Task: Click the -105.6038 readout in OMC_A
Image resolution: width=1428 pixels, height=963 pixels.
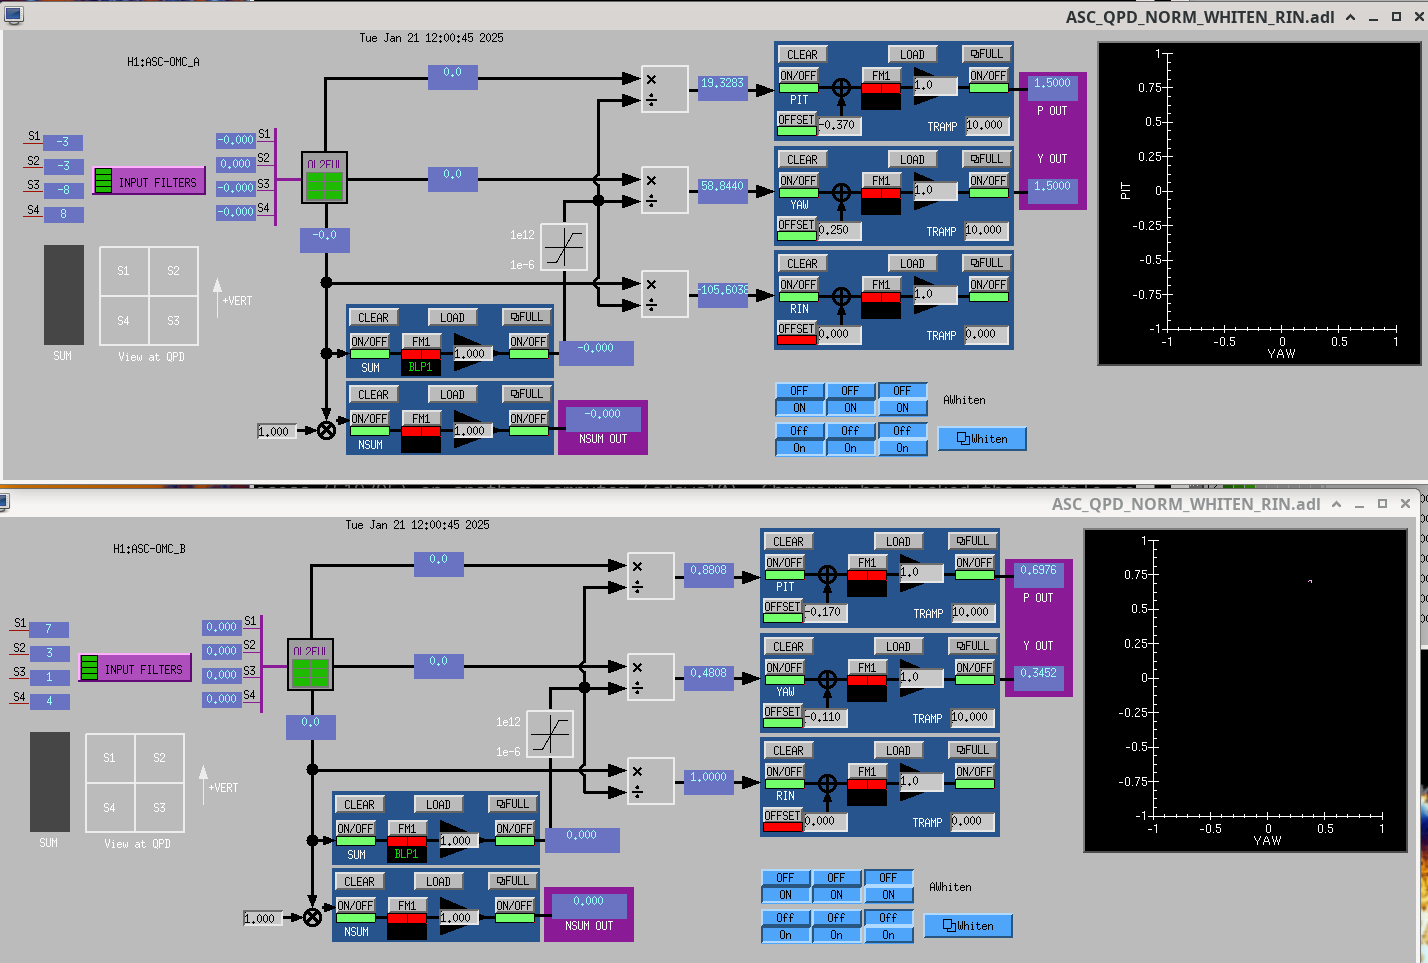Action: point(722,295)
